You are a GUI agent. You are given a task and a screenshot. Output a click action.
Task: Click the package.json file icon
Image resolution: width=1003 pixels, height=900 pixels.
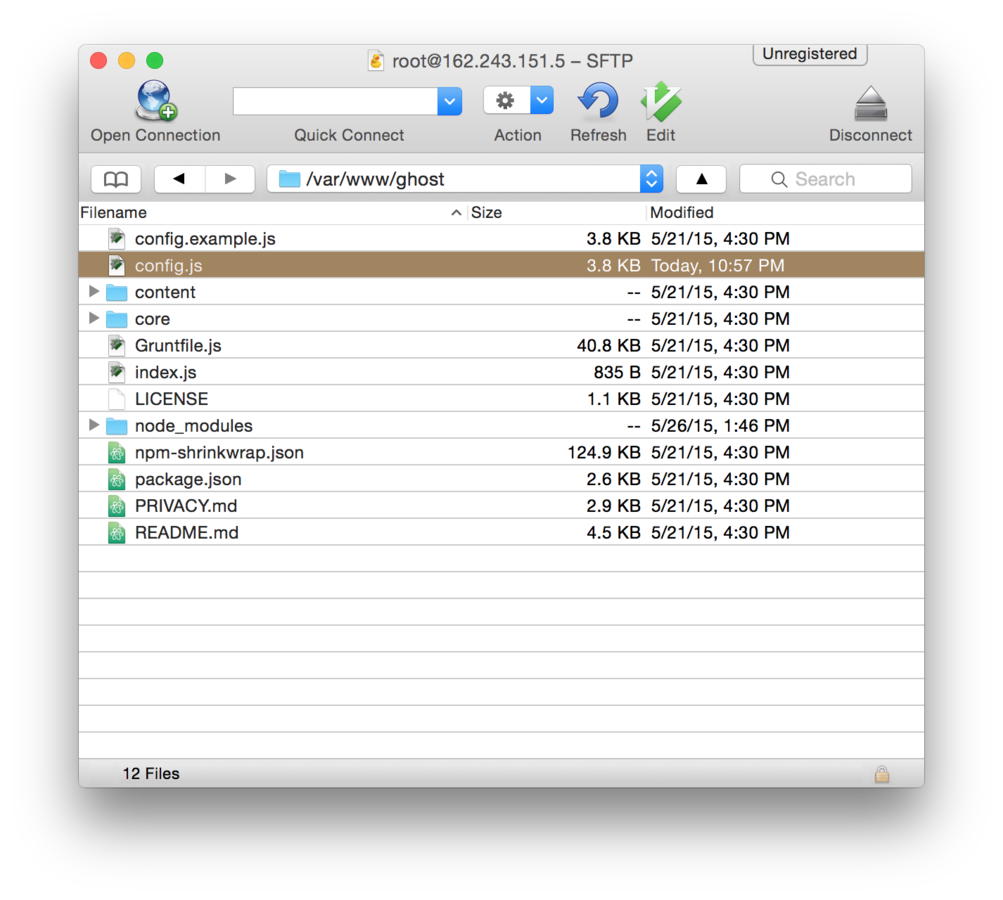pos(116,479)
